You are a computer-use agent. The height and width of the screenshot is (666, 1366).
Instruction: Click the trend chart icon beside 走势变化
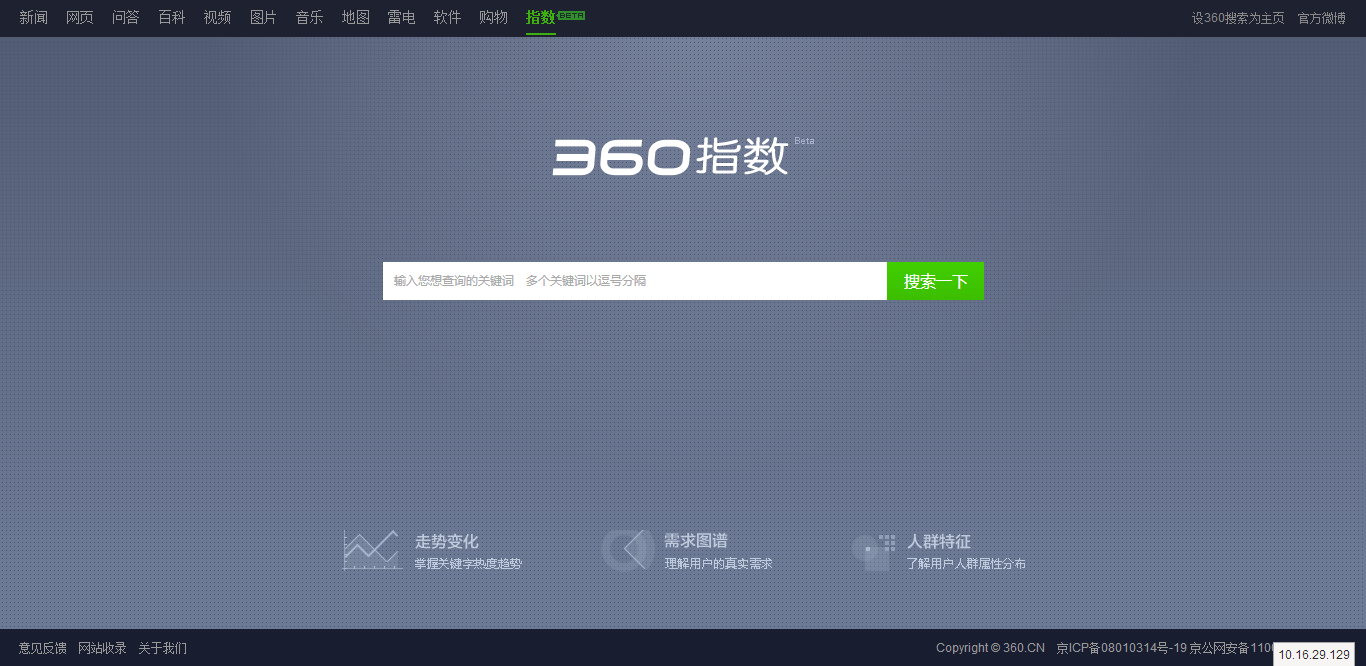pos(370,550)
